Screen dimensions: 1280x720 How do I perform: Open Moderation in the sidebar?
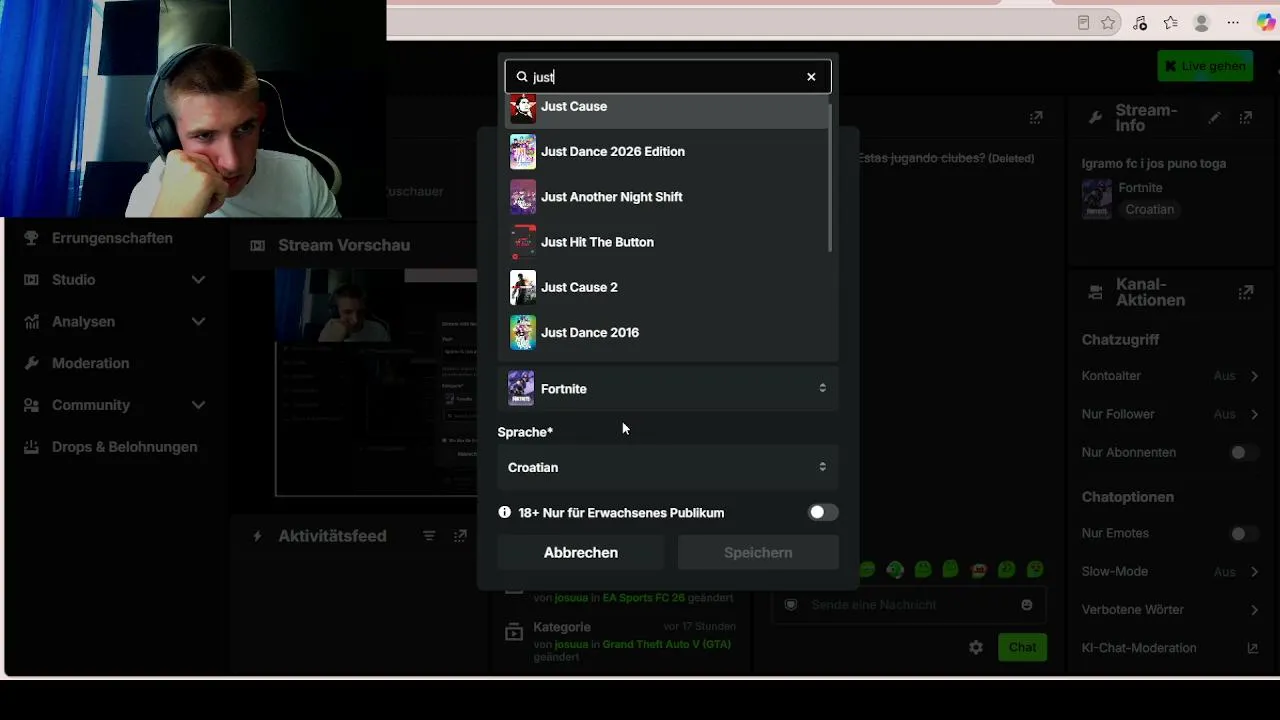(90, 363)
